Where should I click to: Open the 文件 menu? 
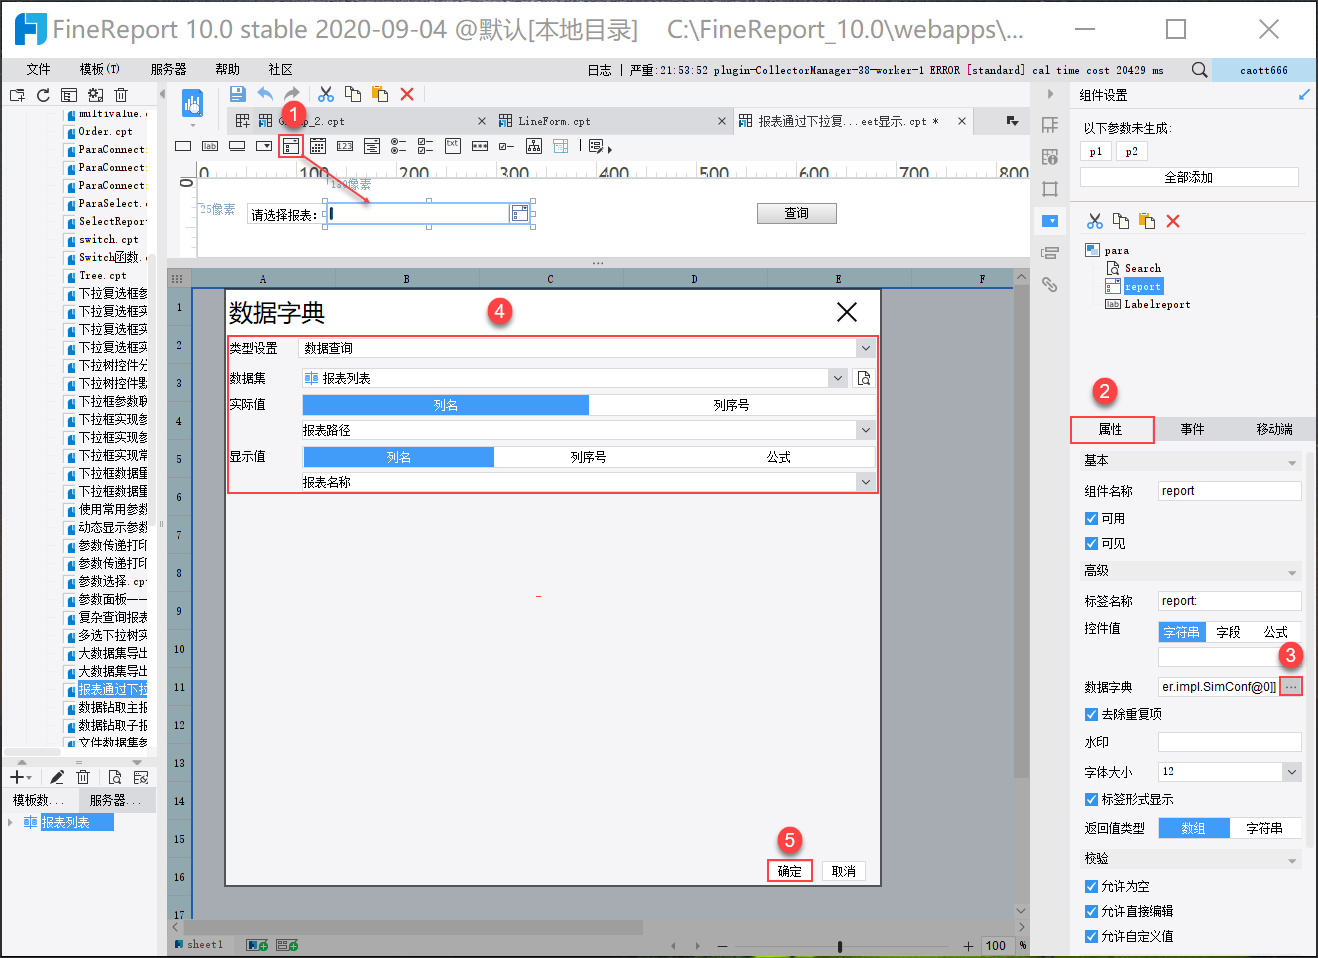38,69
